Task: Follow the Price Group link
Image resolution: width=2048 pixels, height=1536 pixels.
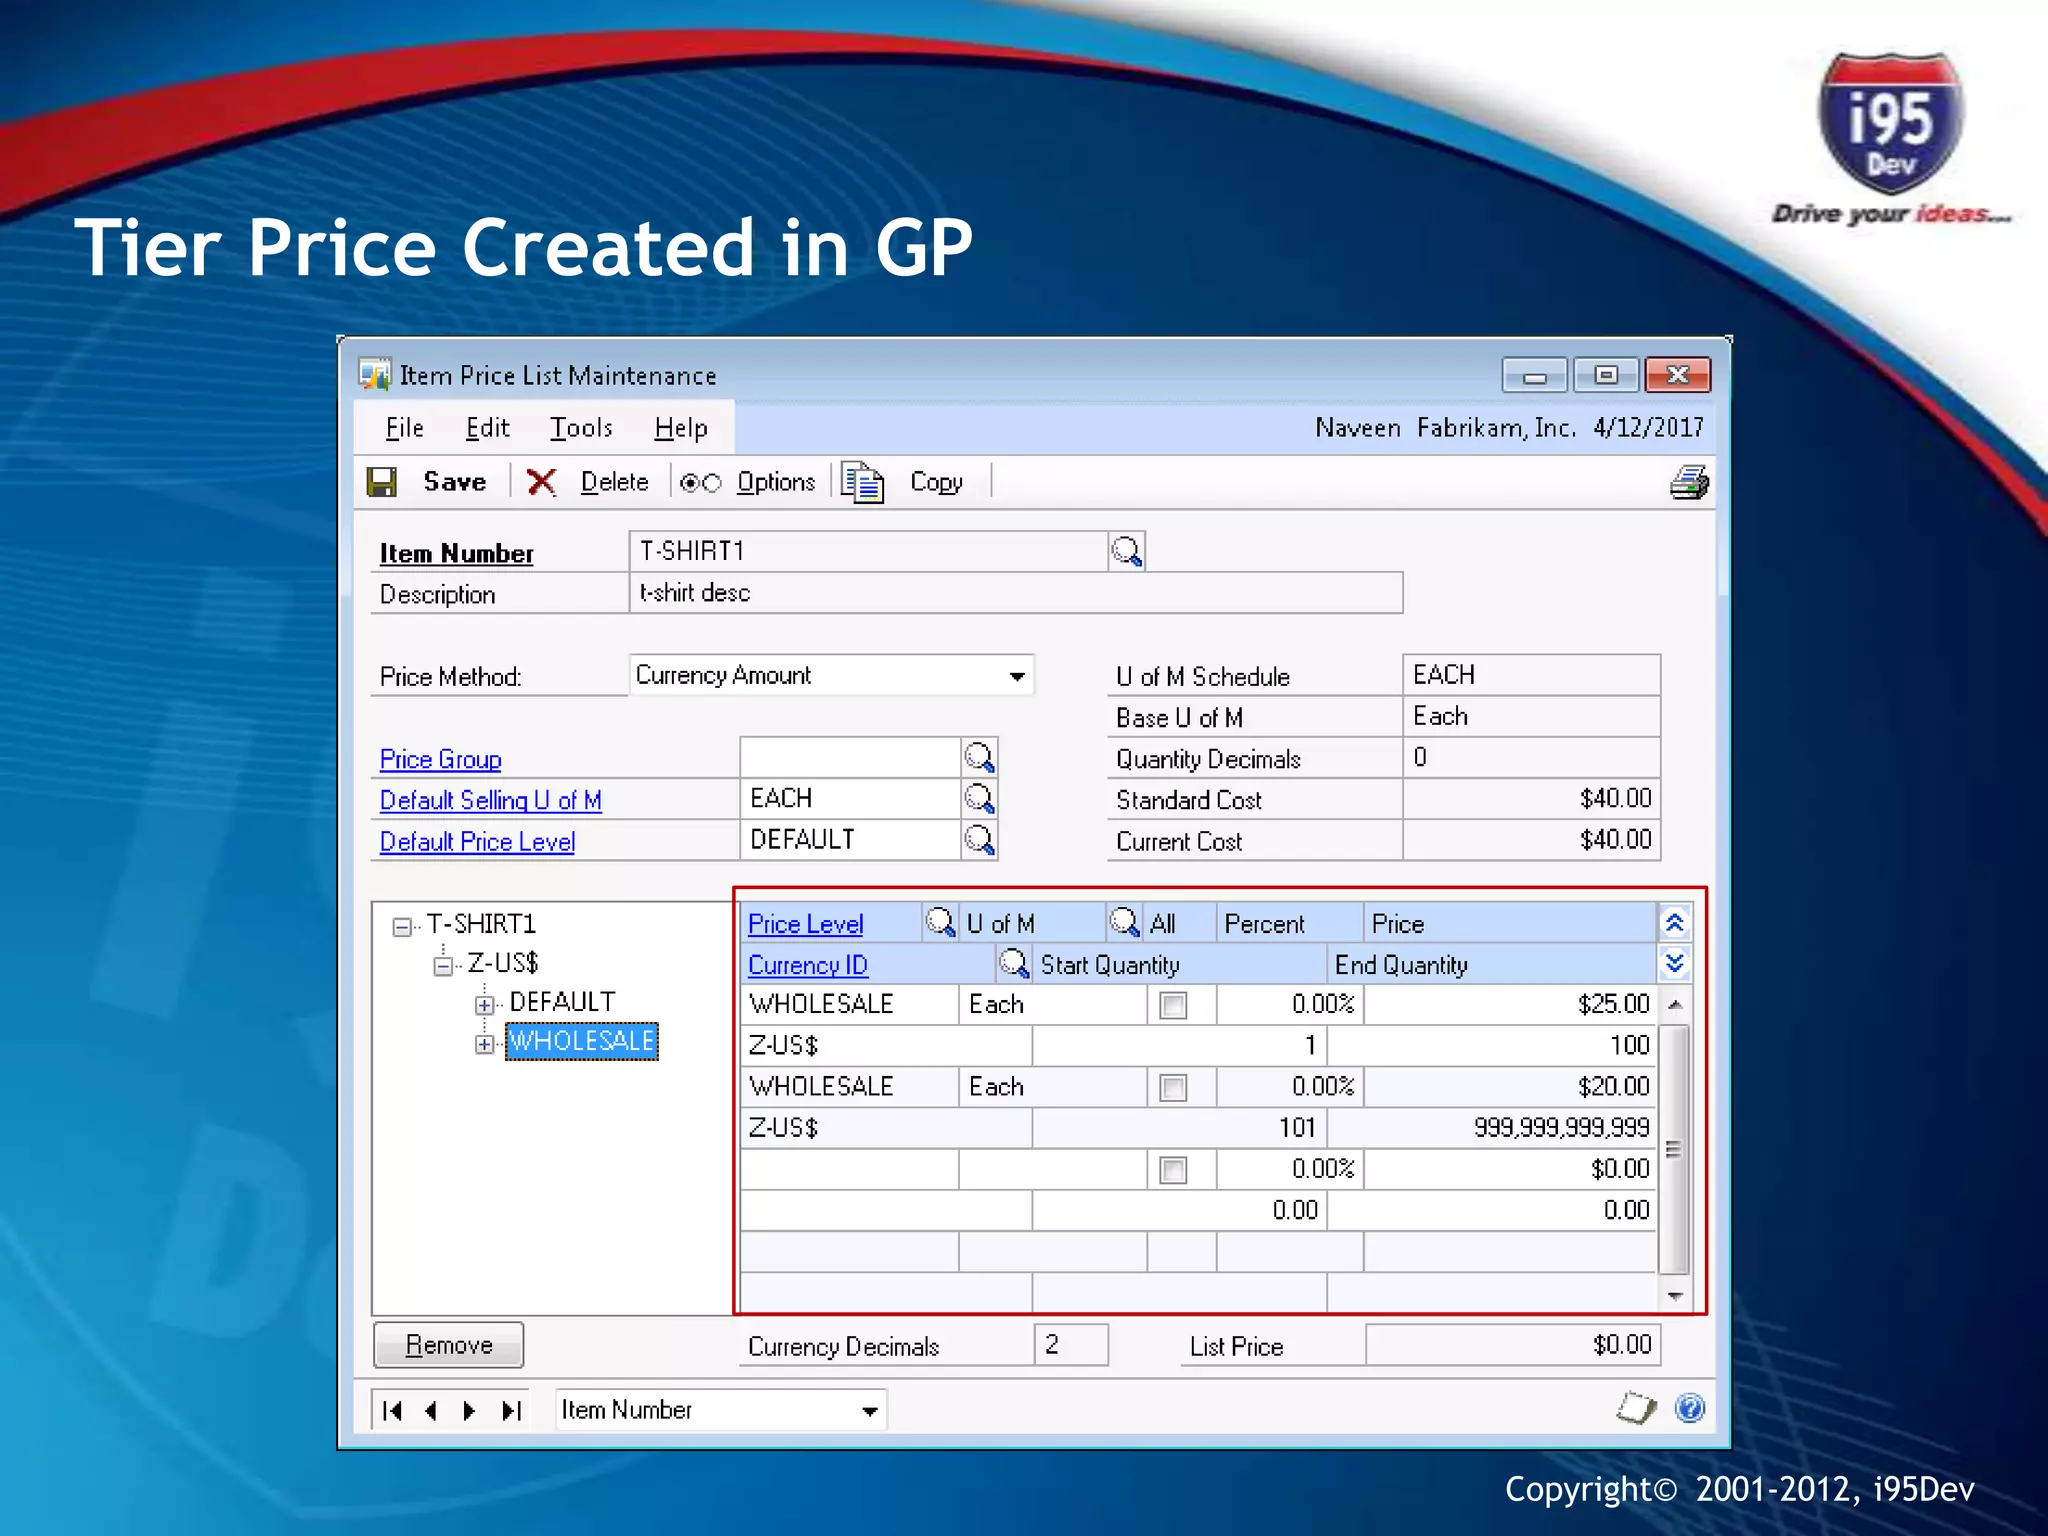Action: (440, 759)
